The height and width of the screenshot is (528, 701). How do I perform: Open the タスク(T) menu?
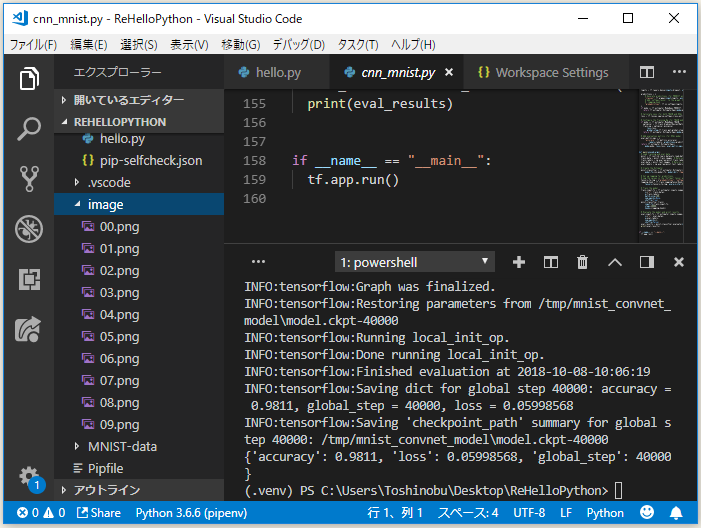pos(358,45)
